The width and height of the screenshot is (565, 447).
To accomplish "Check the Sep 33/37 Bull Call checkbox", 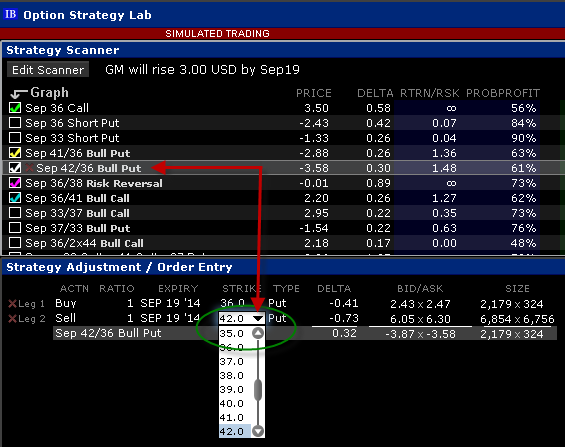I will [15, 213].
